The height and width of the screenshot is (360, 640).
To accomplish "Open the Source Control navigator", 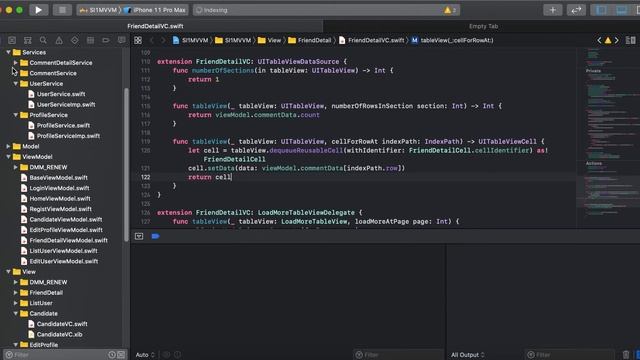I will tap(12, 40).
